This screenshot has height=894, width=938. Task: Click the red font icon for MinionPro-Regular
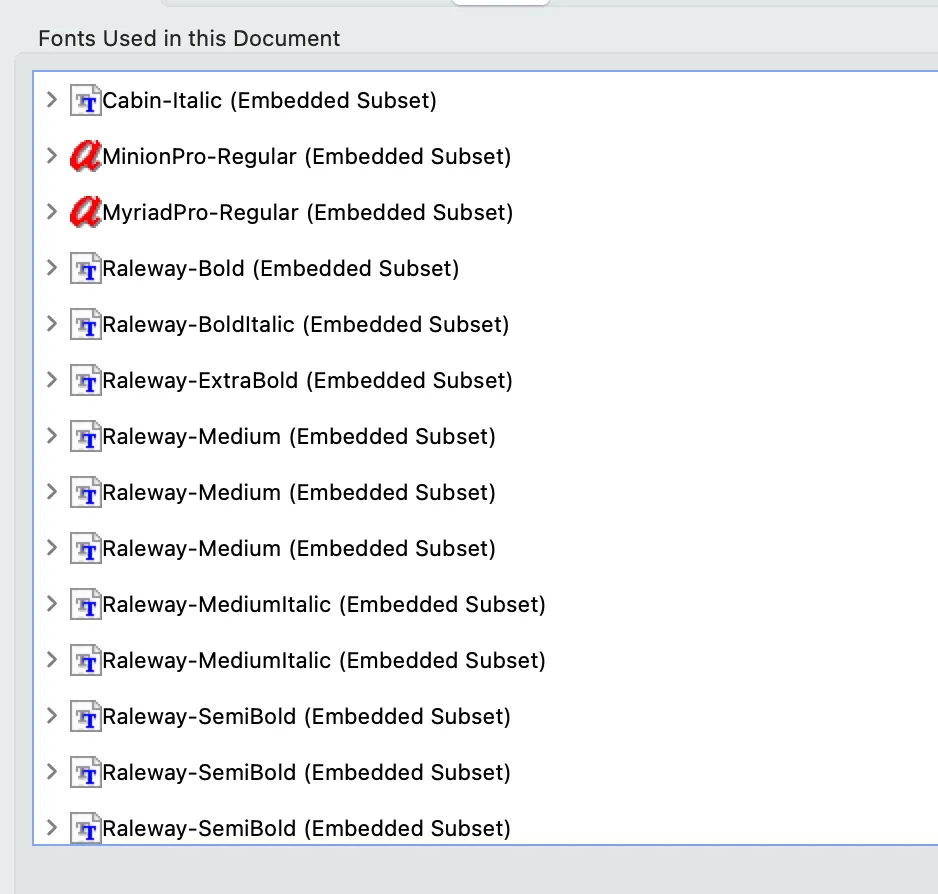coord(86,156)
